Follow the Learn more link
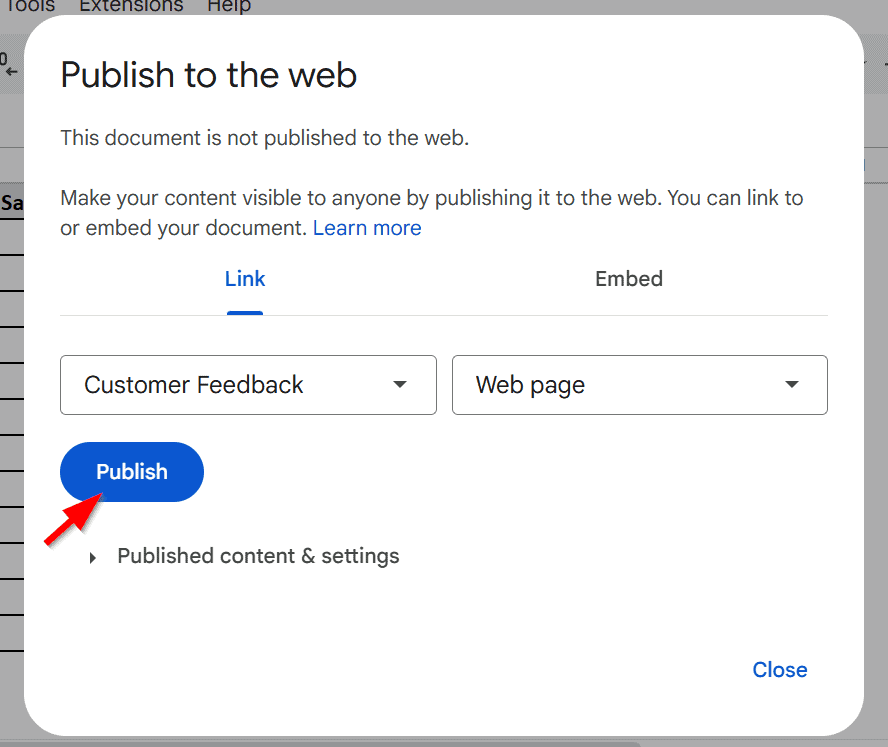888x747 pixels. [367, 228]
